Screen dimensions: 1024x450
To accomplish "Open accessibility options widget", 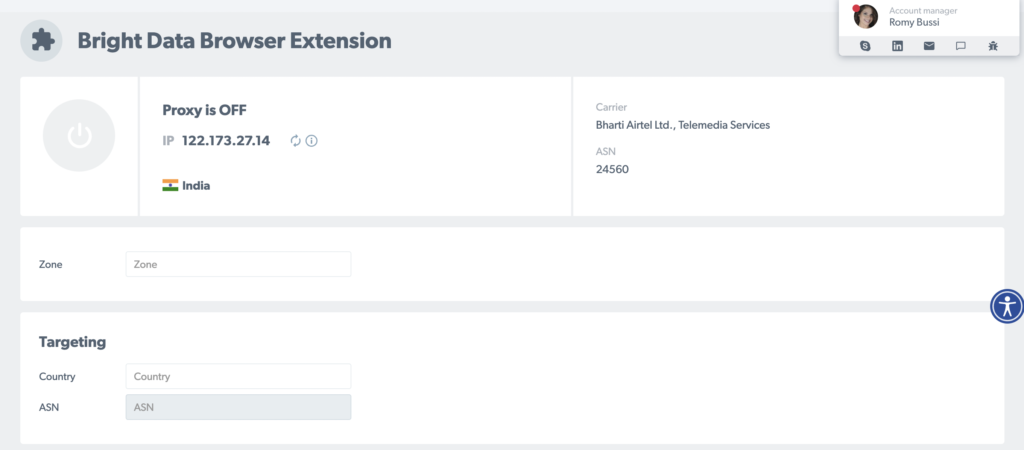I will 1006,305.
